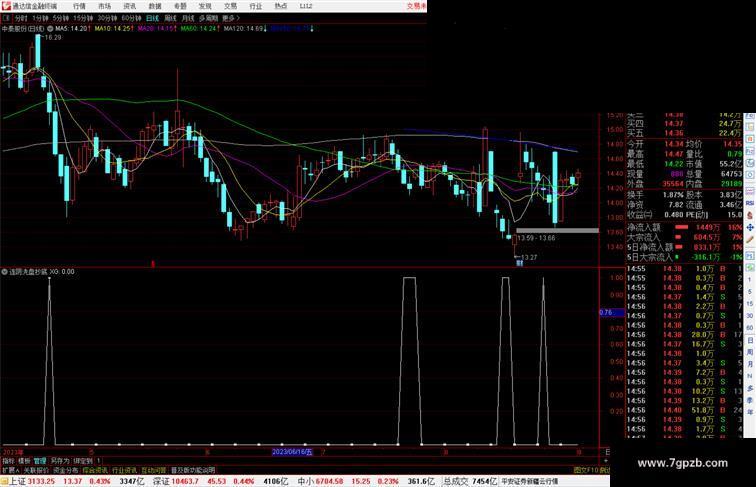Viewport: 756px width, 487px height.
Task: Click the 13.59 - 13.66 gray price band label
Action: (536, 238)
